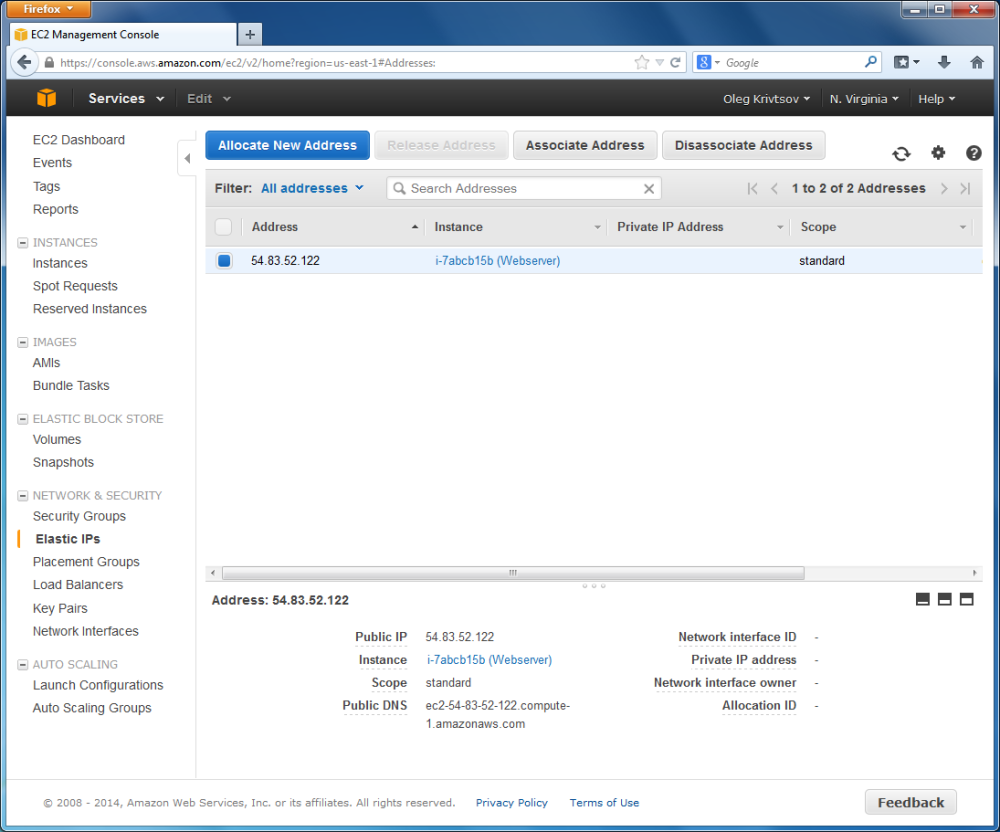The width and height of the screenshot is (1000, 832).
Task: Click the Disassociate Address button
Action: coord(744,145)
